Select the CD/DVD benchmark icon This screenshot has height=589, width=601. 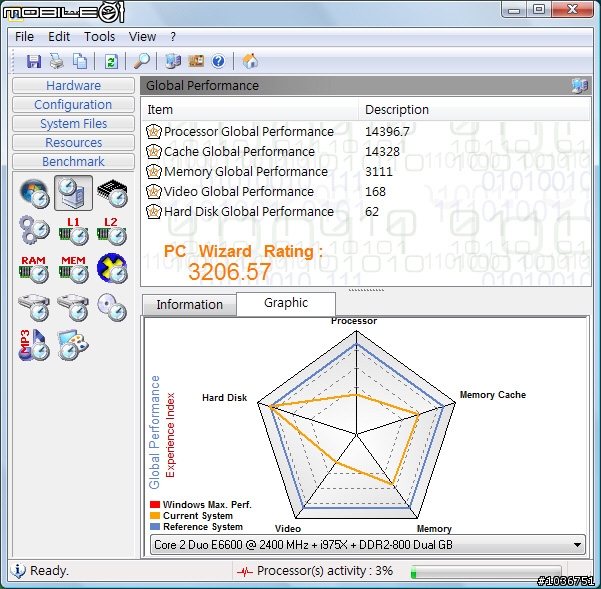pyautogui.click(x=112, y=307)
